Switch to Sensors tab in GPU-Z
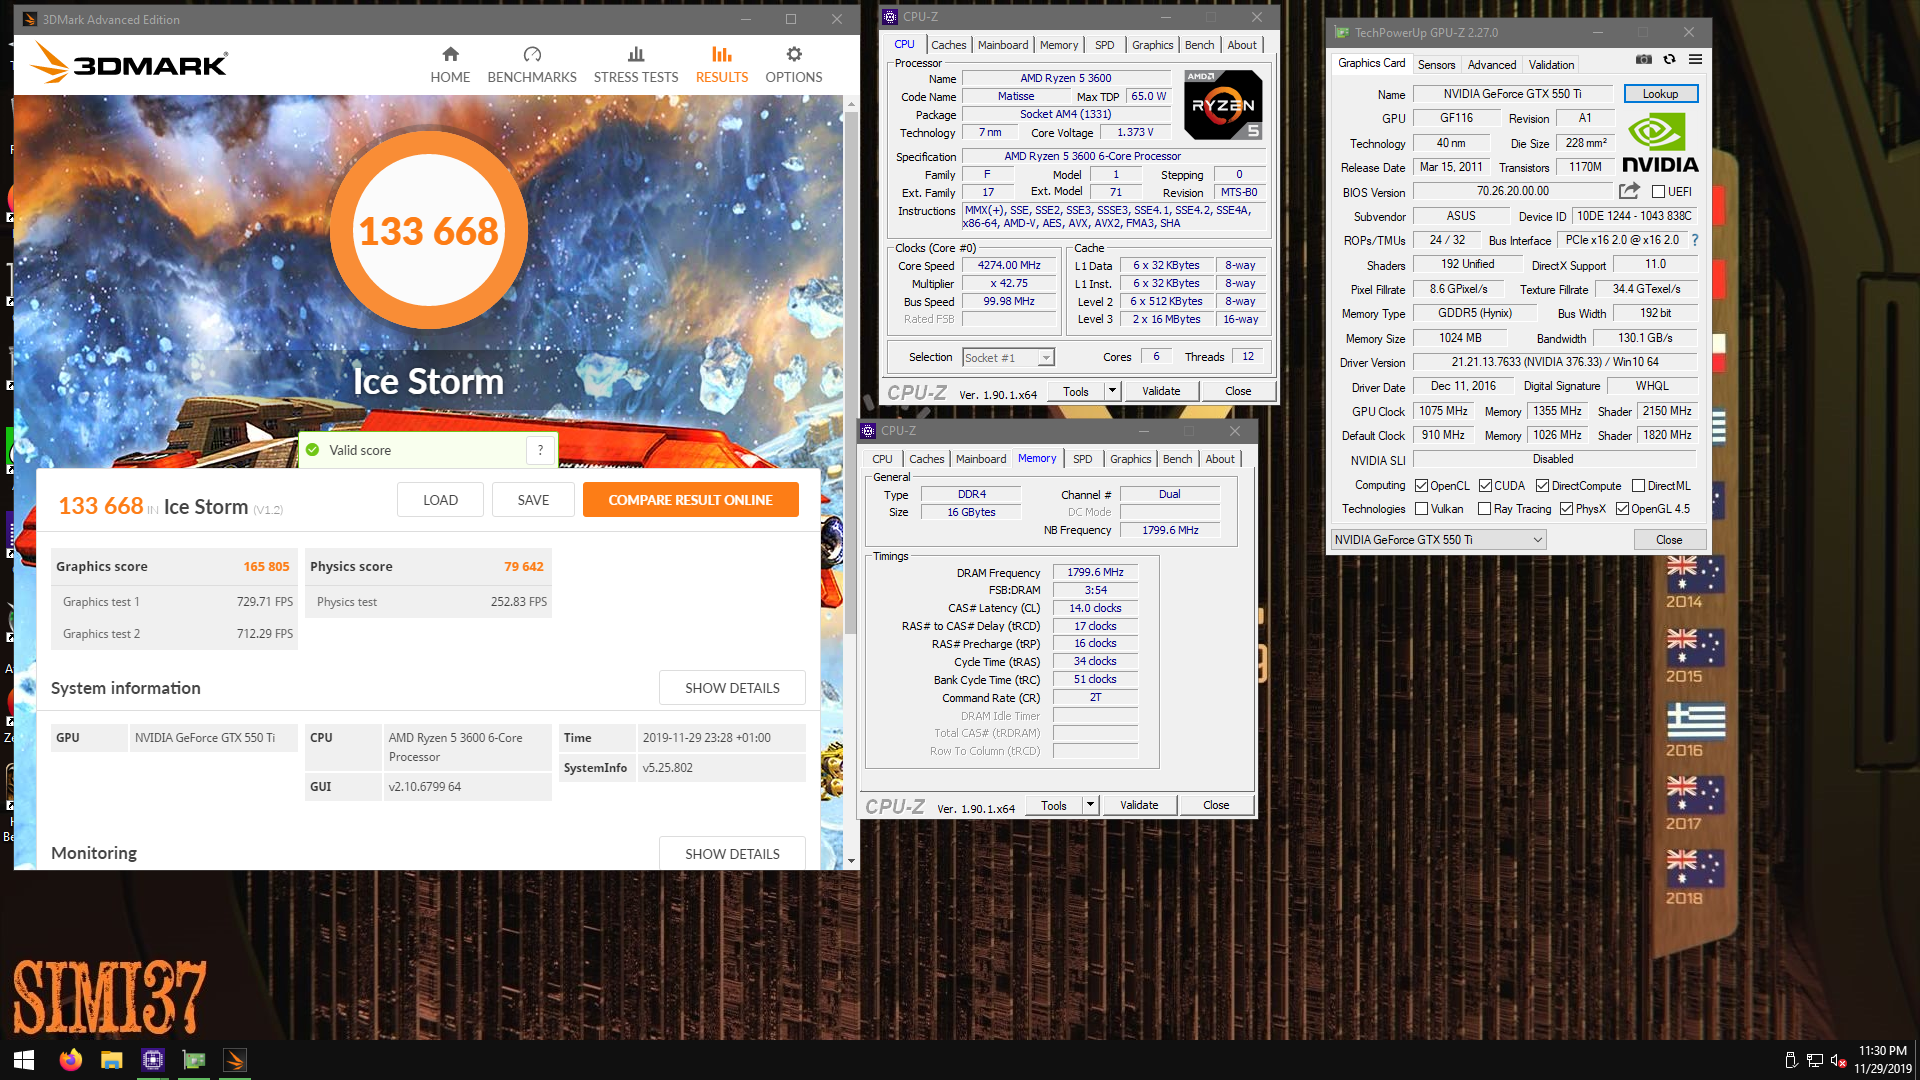Image resolution: width=1920 pixels, height=1080 pixels. [1436, 65]
